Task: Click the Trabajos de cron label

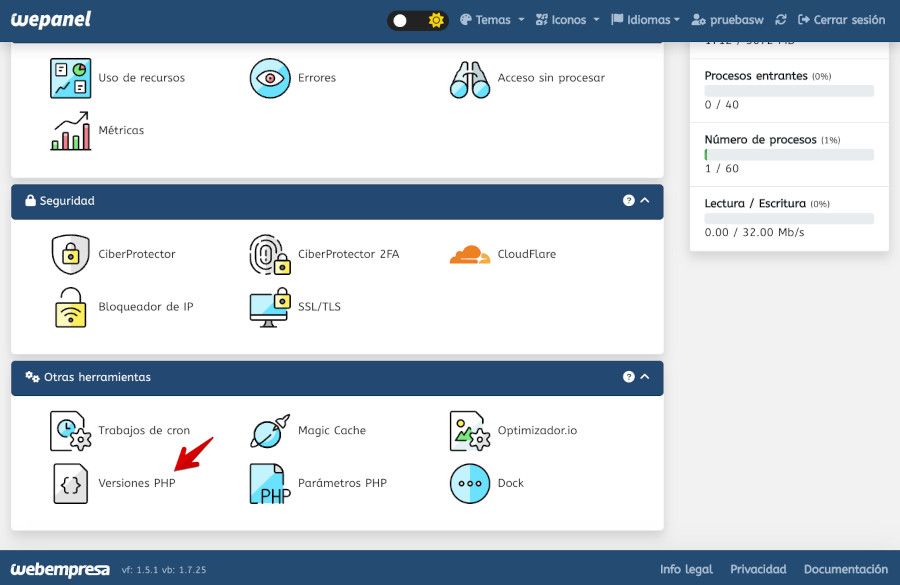Action: 143,430
